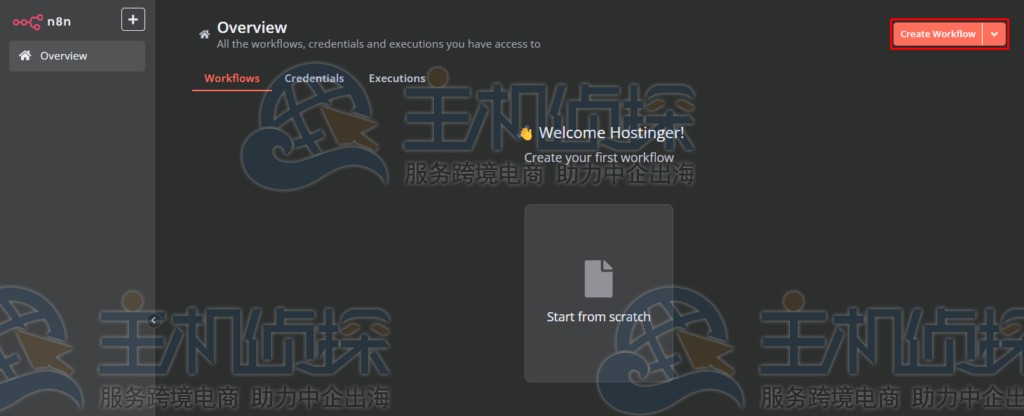Click the n8n logo icon
The width and height of the screenshot is (1024, 416).
pyautogui.click(x=27, y=21)
